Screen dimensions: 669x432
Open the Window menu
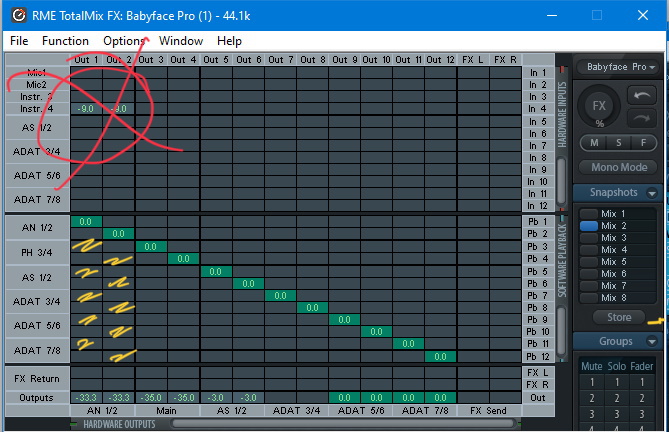point(181,41)
